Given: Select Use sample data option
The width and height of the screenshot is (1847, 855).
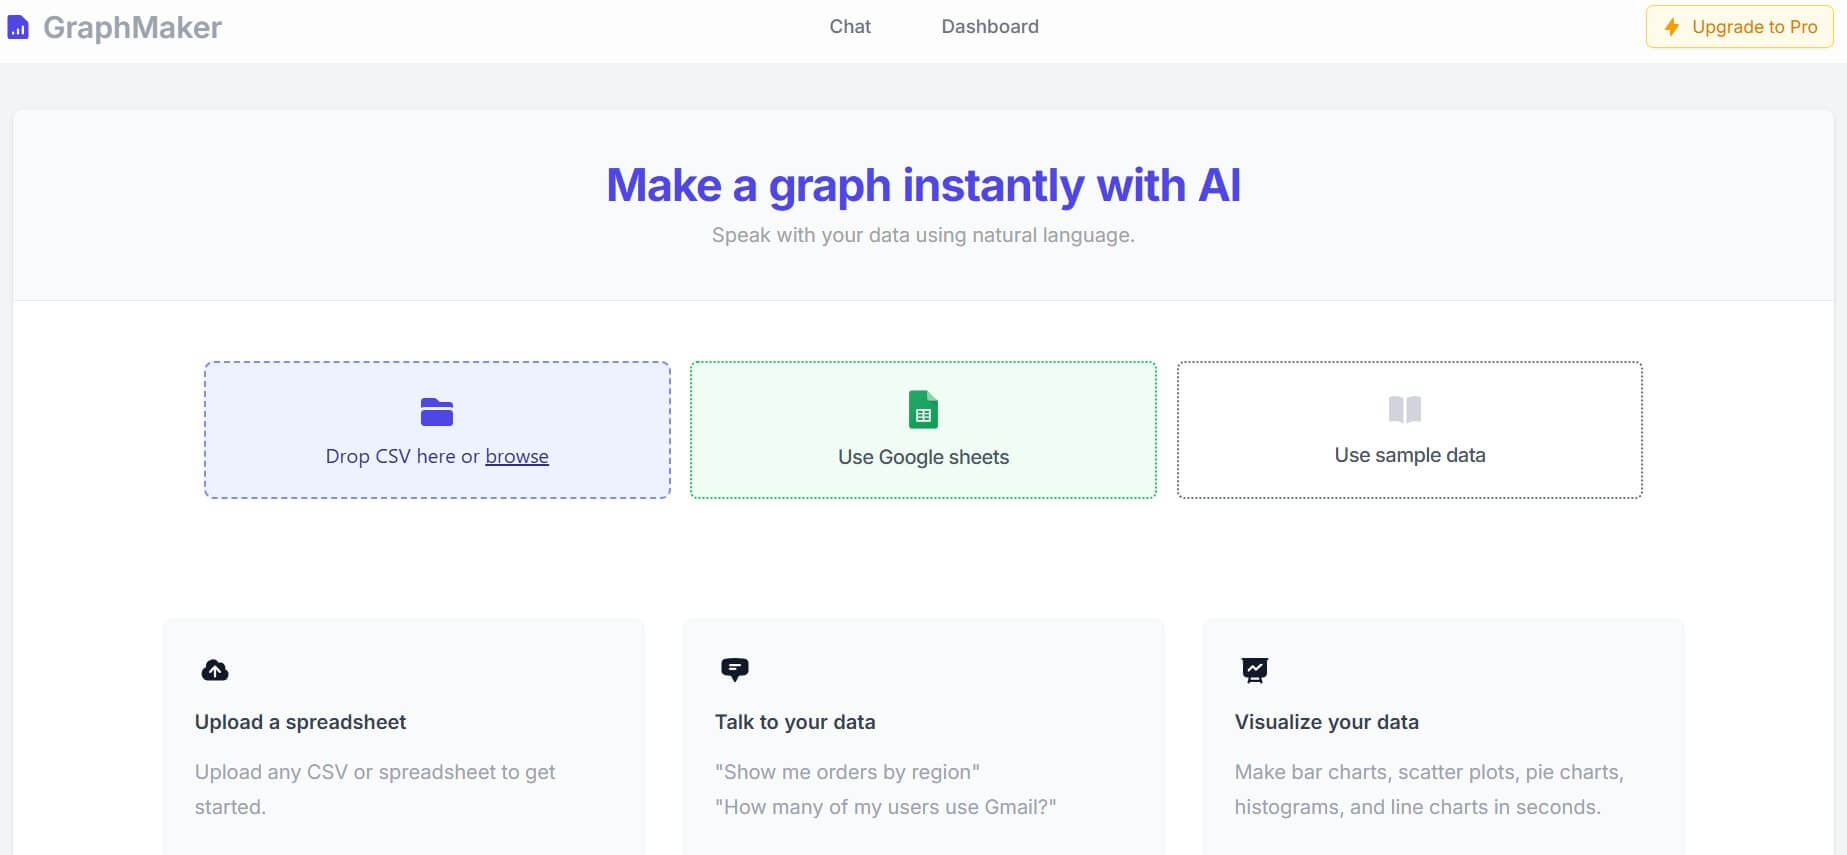Looking at the screenshot, I should point(1410,430).
